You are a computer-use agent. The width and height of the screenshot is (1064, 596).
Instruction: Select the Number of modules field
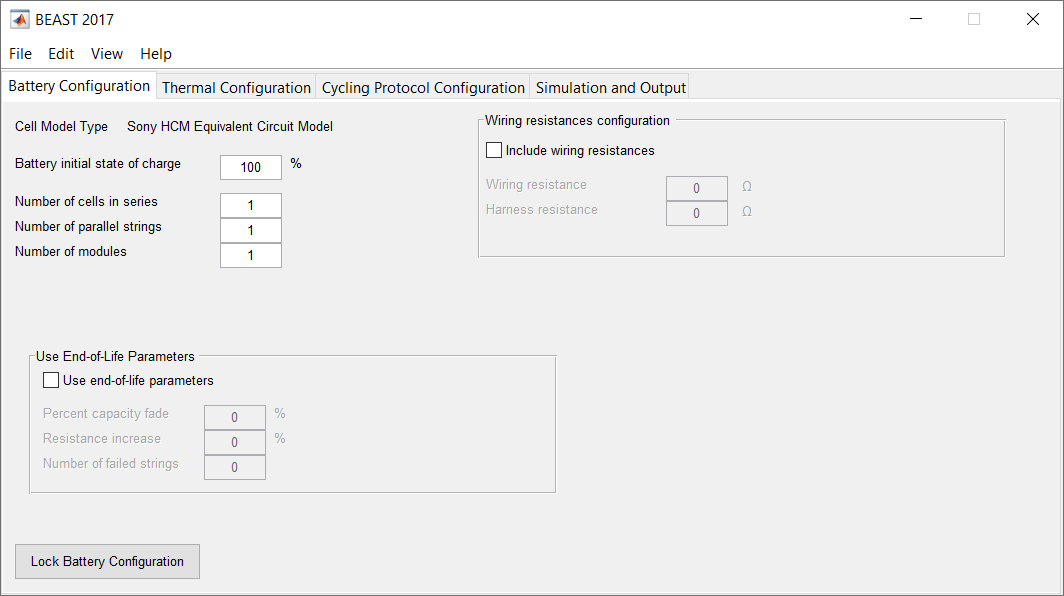[x=250, y=255]
